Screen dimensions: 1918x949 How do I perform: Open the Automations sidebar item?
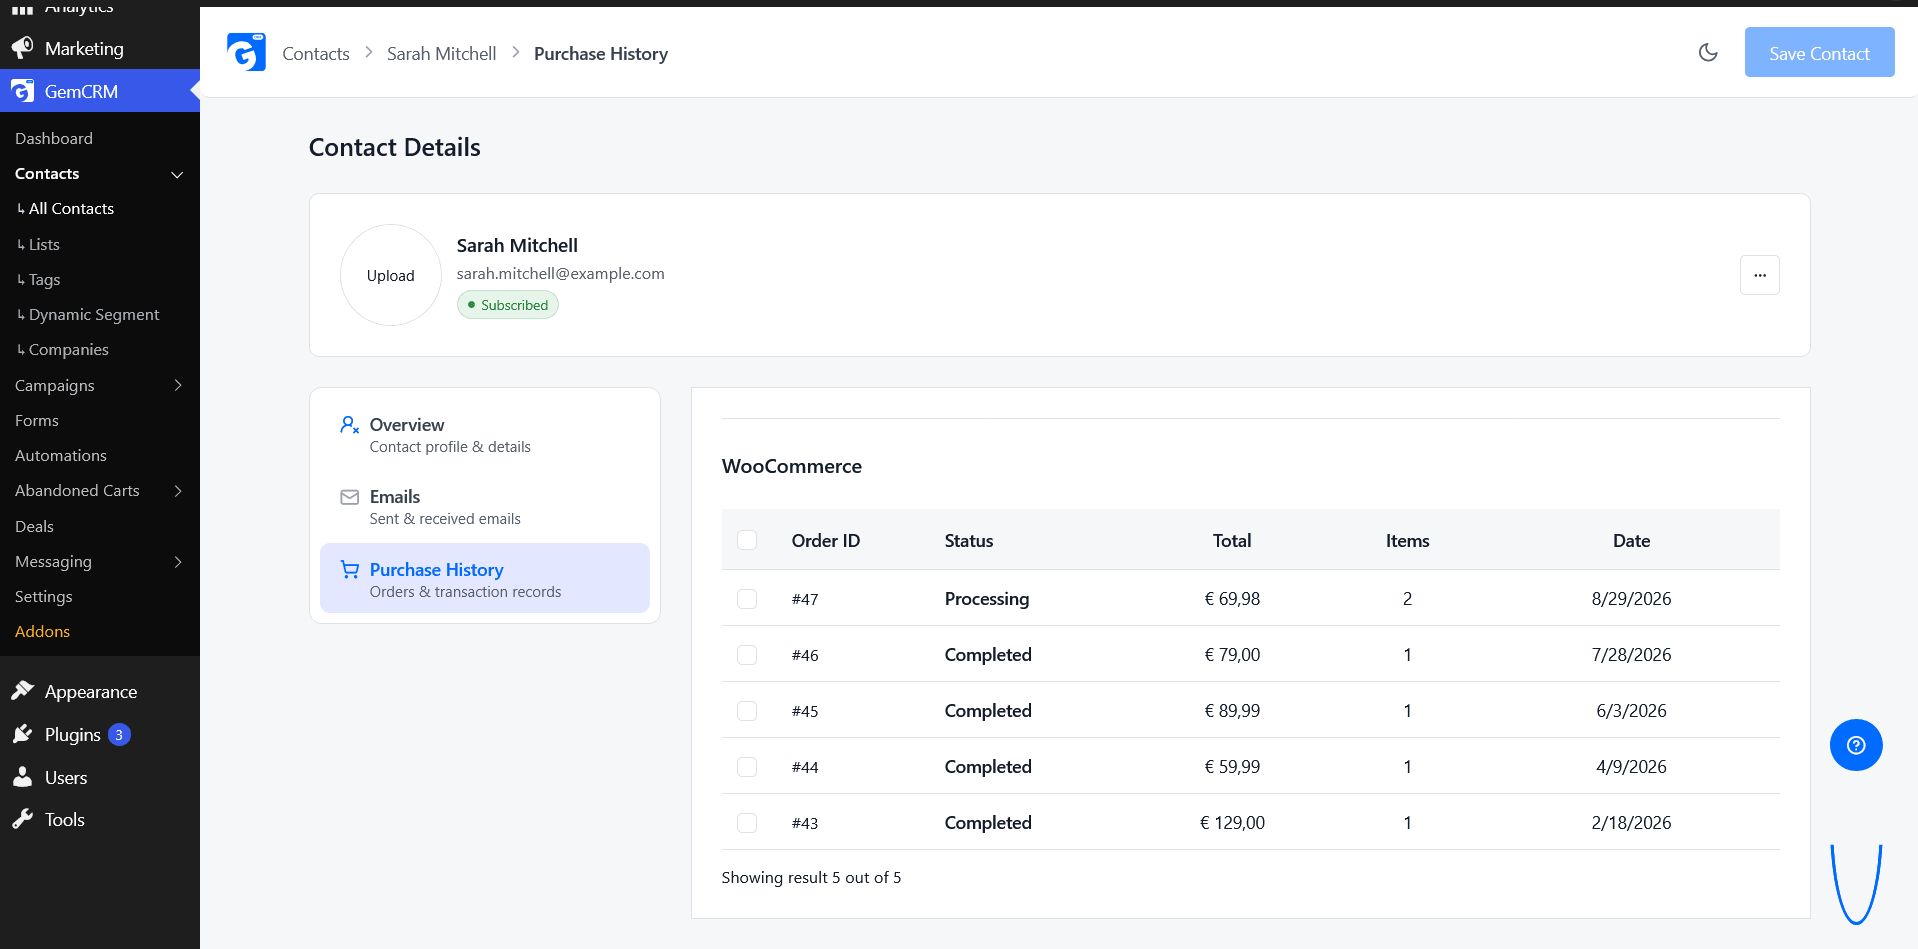(x=61, y=455)
